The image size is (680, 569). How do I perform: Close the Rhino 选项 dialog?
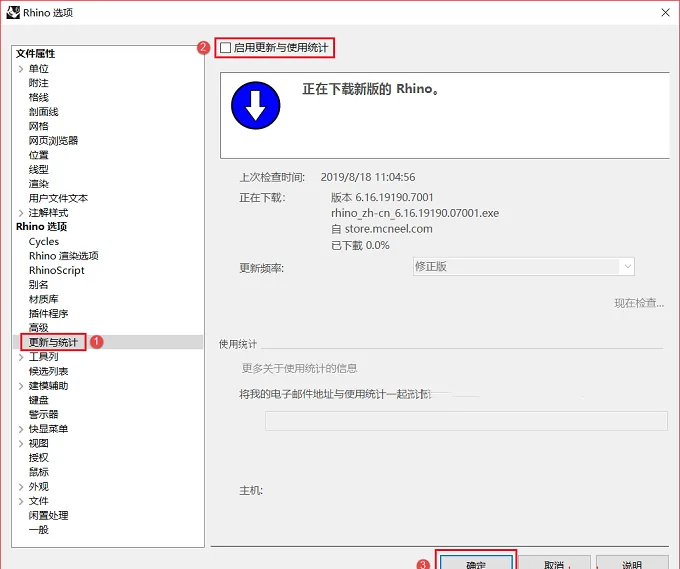tap(665, 13)
